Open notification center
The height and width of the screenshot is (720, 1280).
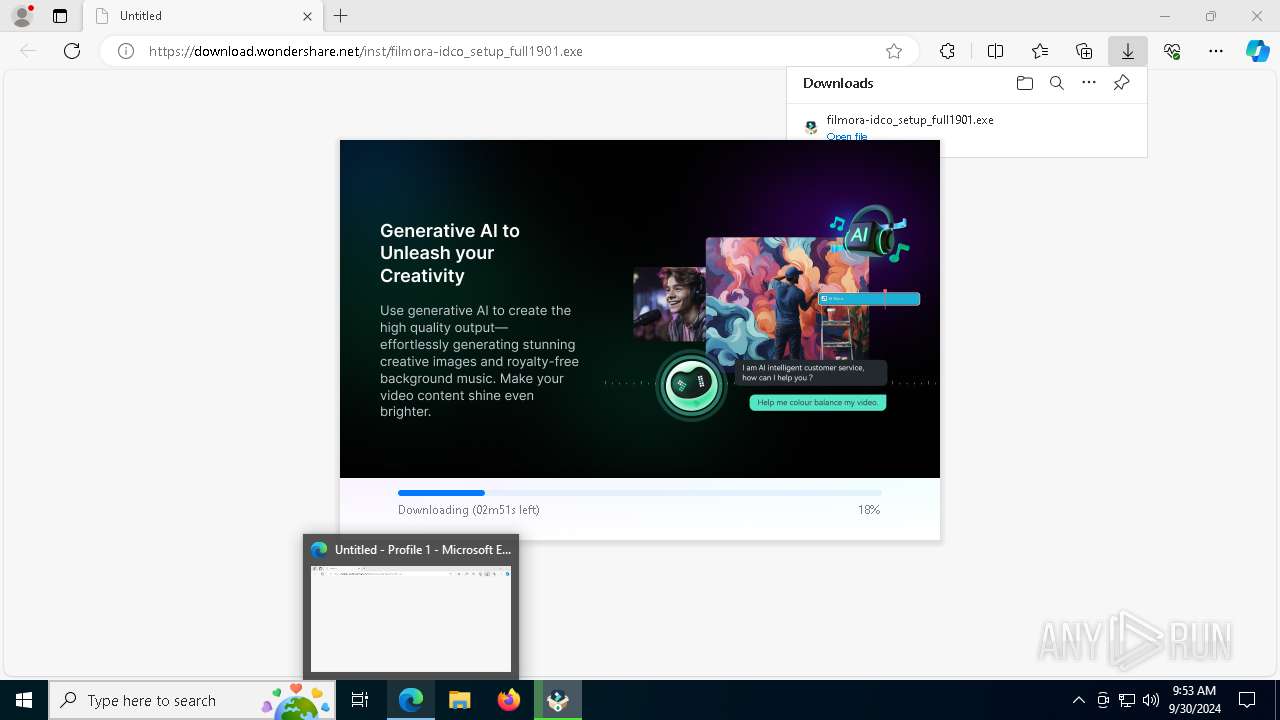tap(1248, 700)
